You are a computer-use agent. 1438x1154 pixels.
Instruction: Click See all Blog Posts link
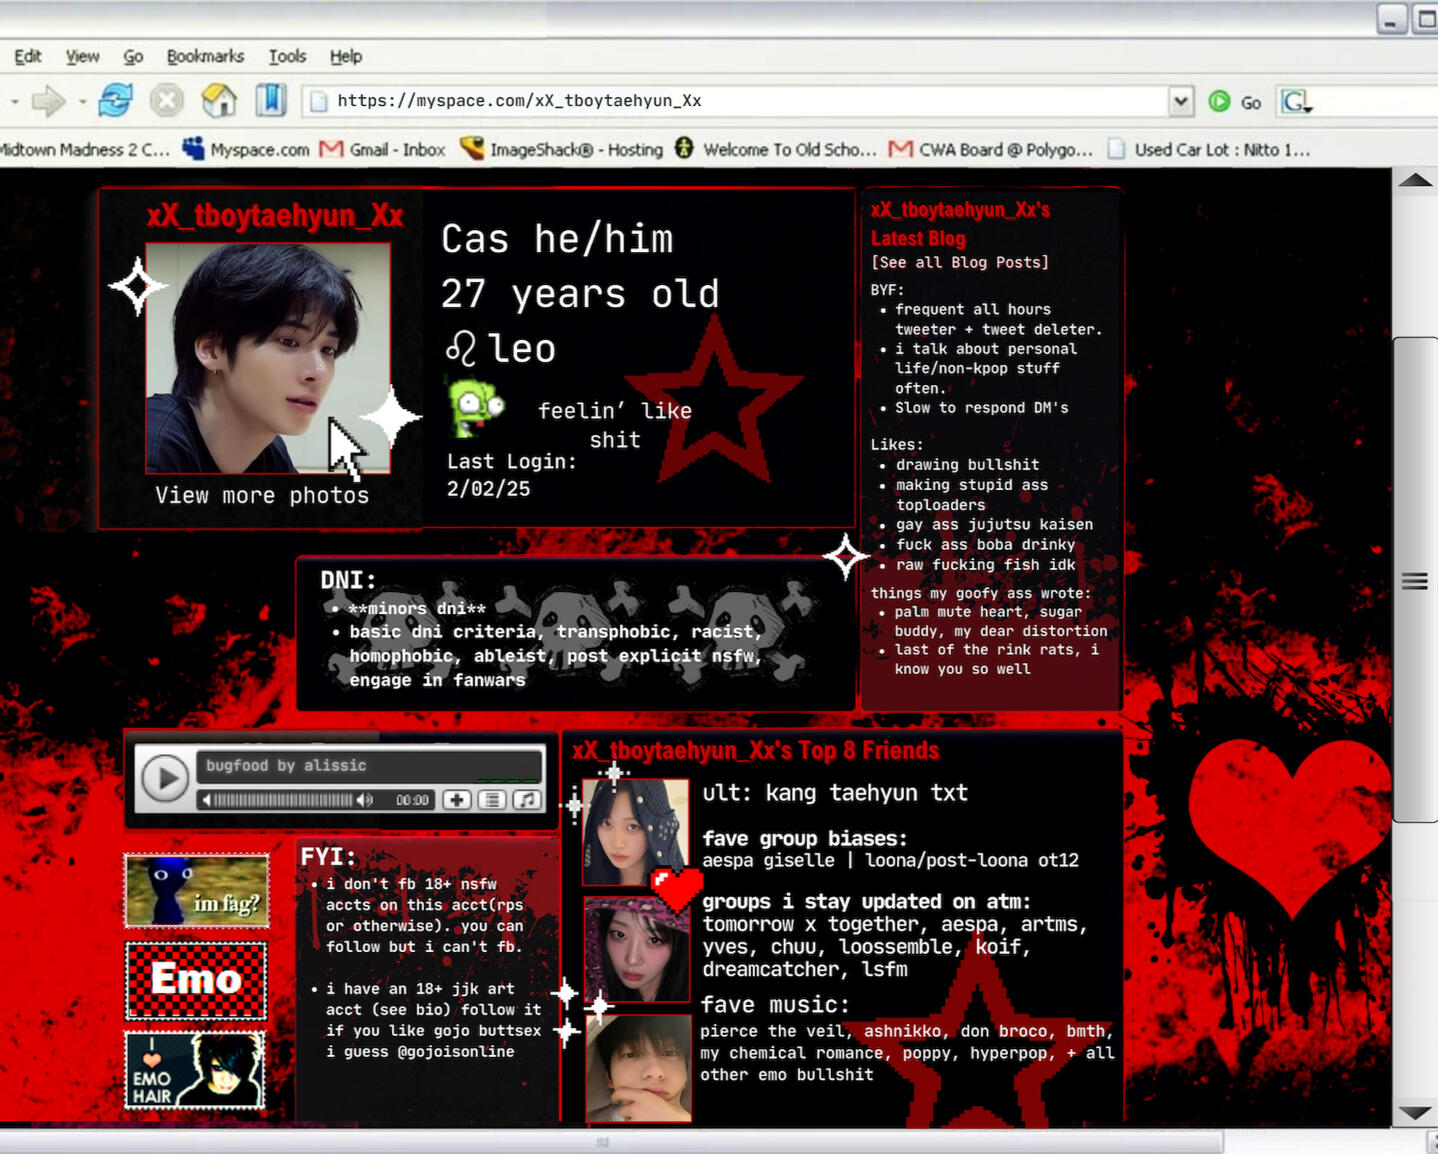960,262
